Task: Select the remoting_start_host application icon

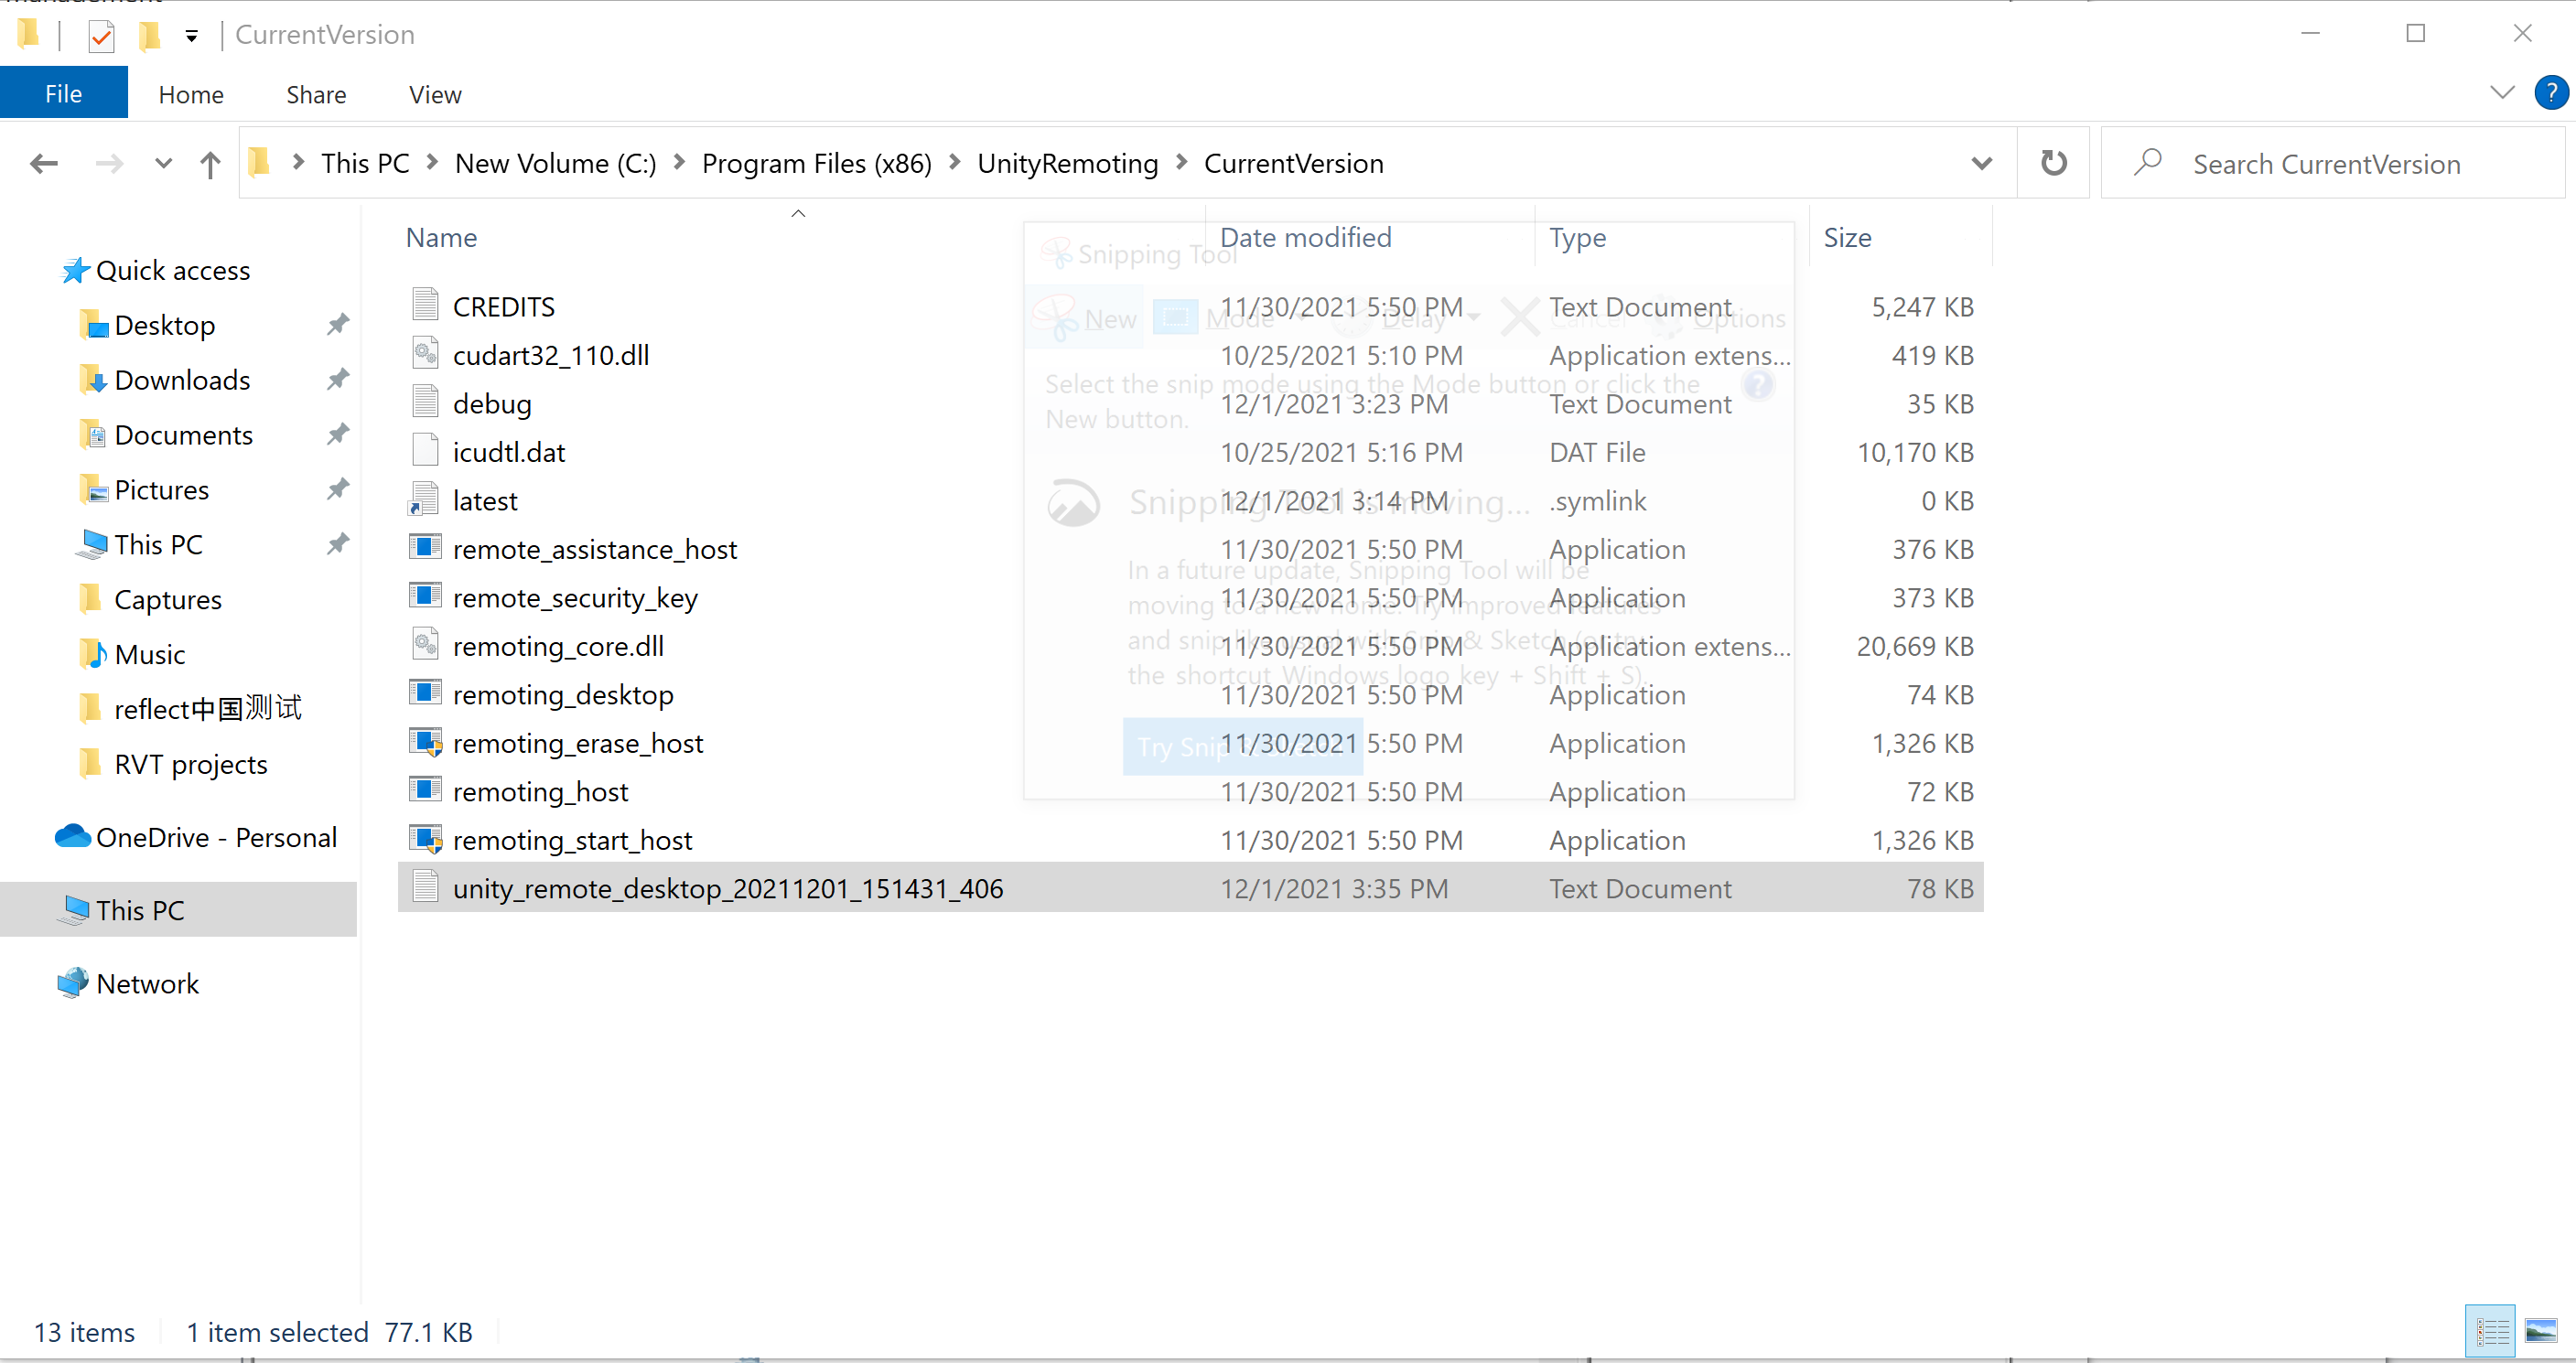Action: pos(426,840)
